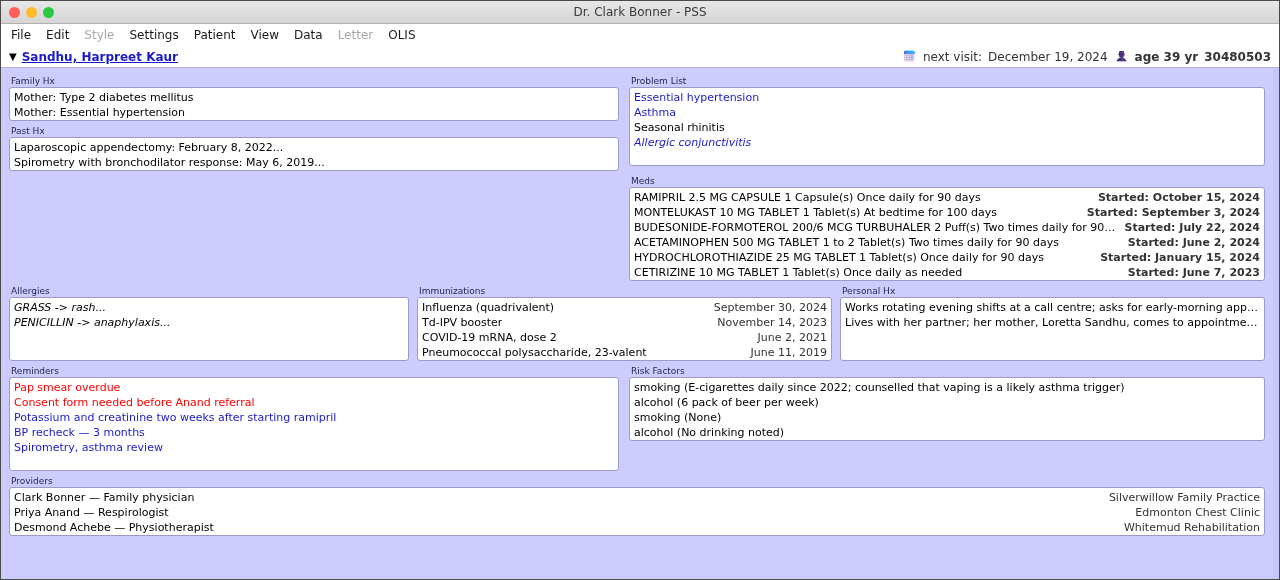Select COVID-19 mRNA, dose 2 immunization
The width and height of the screenshot is (1280, 580).
(x=624, y=338)
